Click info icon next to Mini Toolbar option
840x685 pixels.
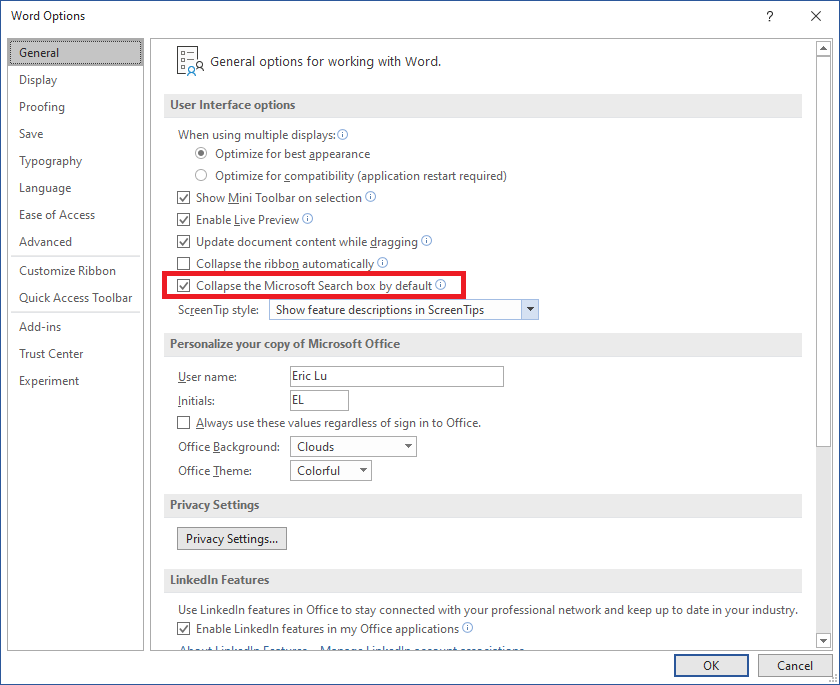pyautogui.click(x=371, y=197)
